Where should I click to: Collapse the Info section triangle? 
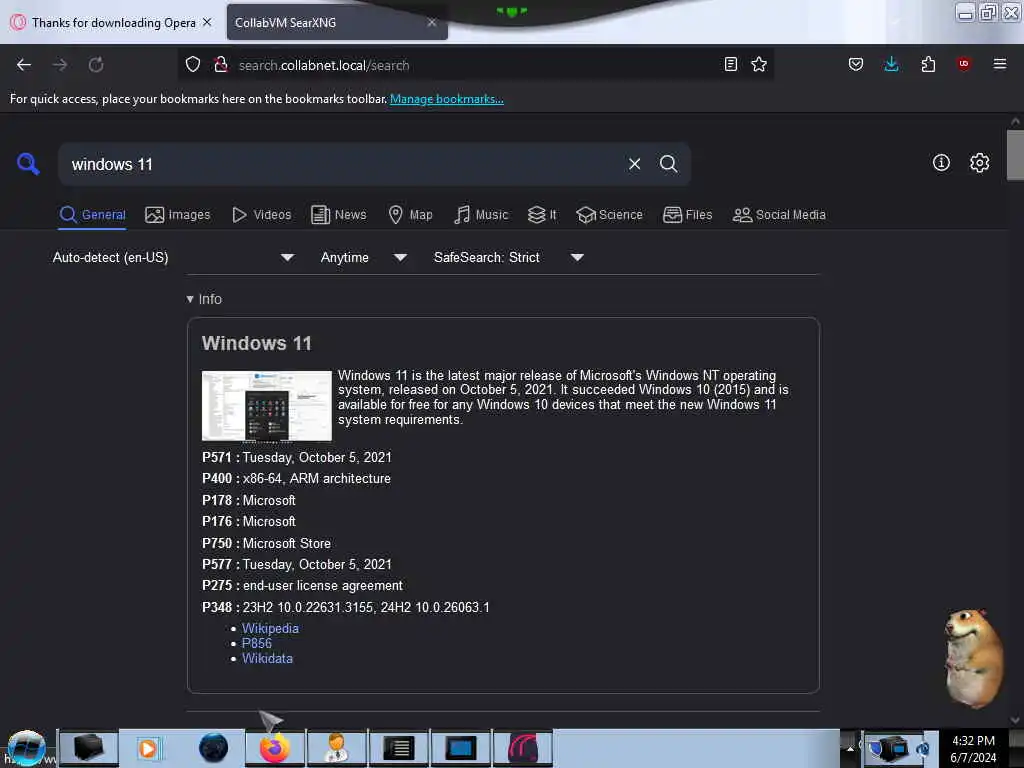point(190,299)
